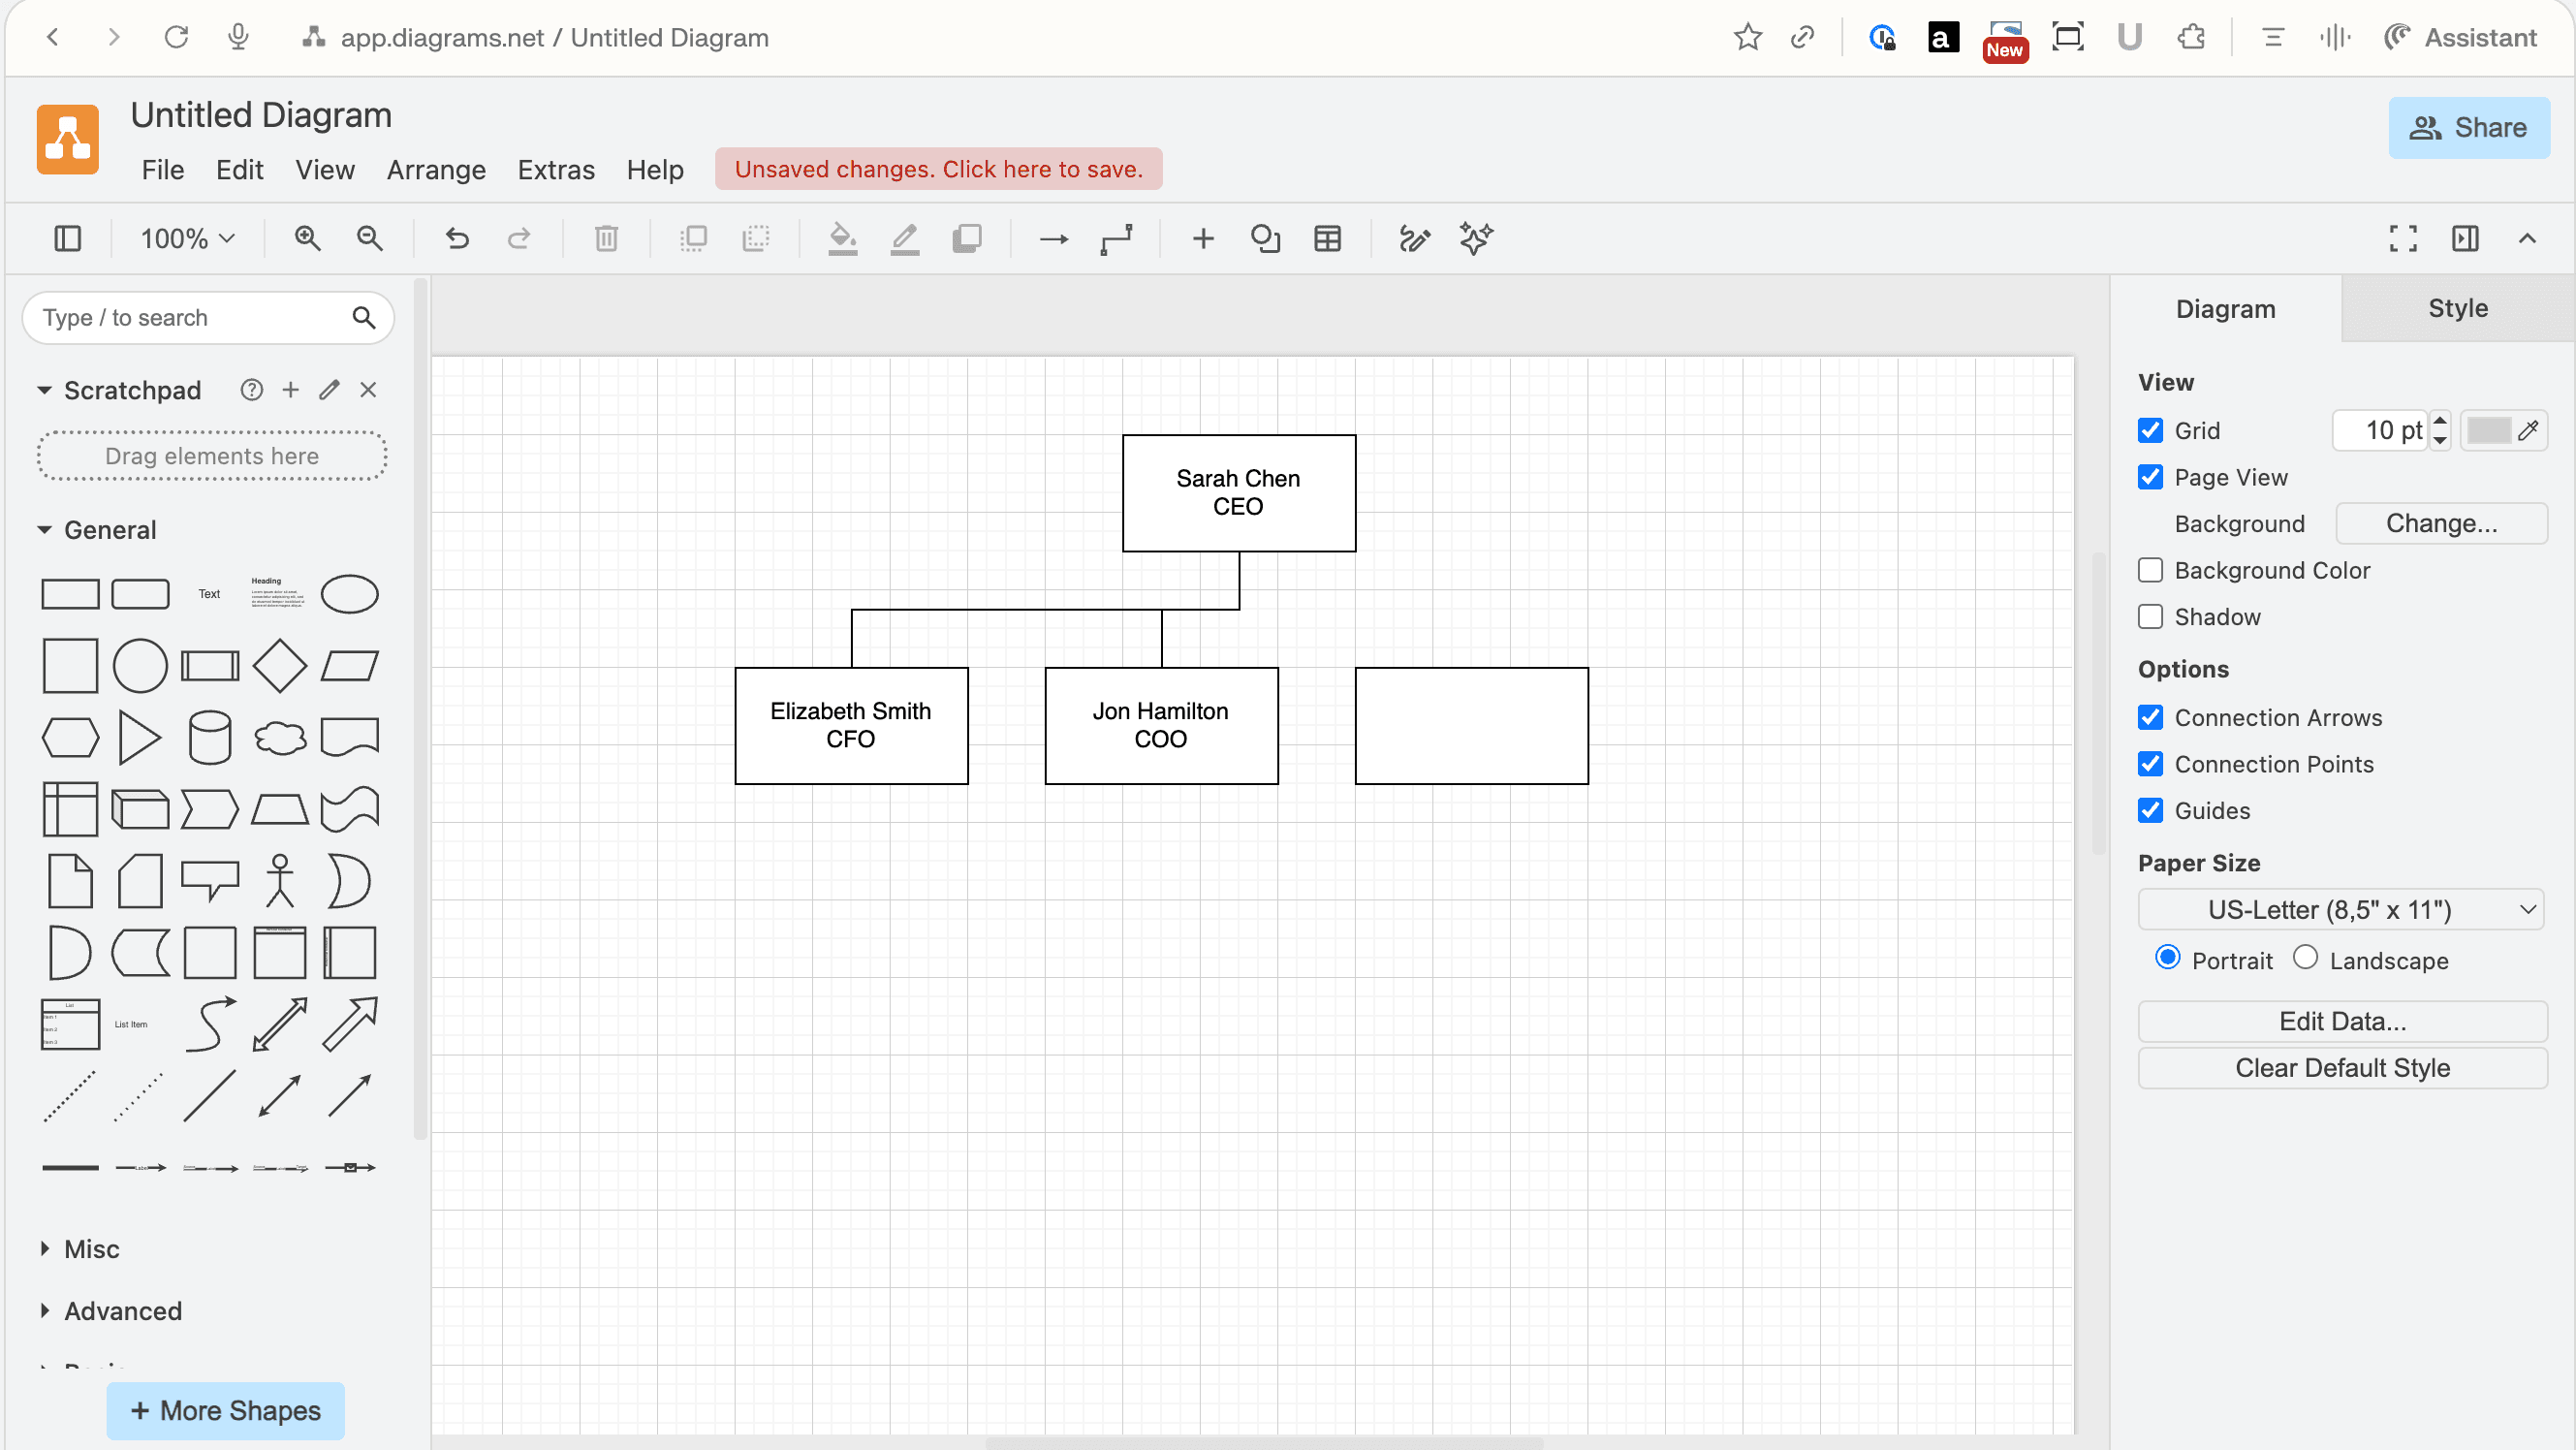The image size is (2576, 1450).
Task: Collapse the left shapes panel
Action: [x=66, y=239]
